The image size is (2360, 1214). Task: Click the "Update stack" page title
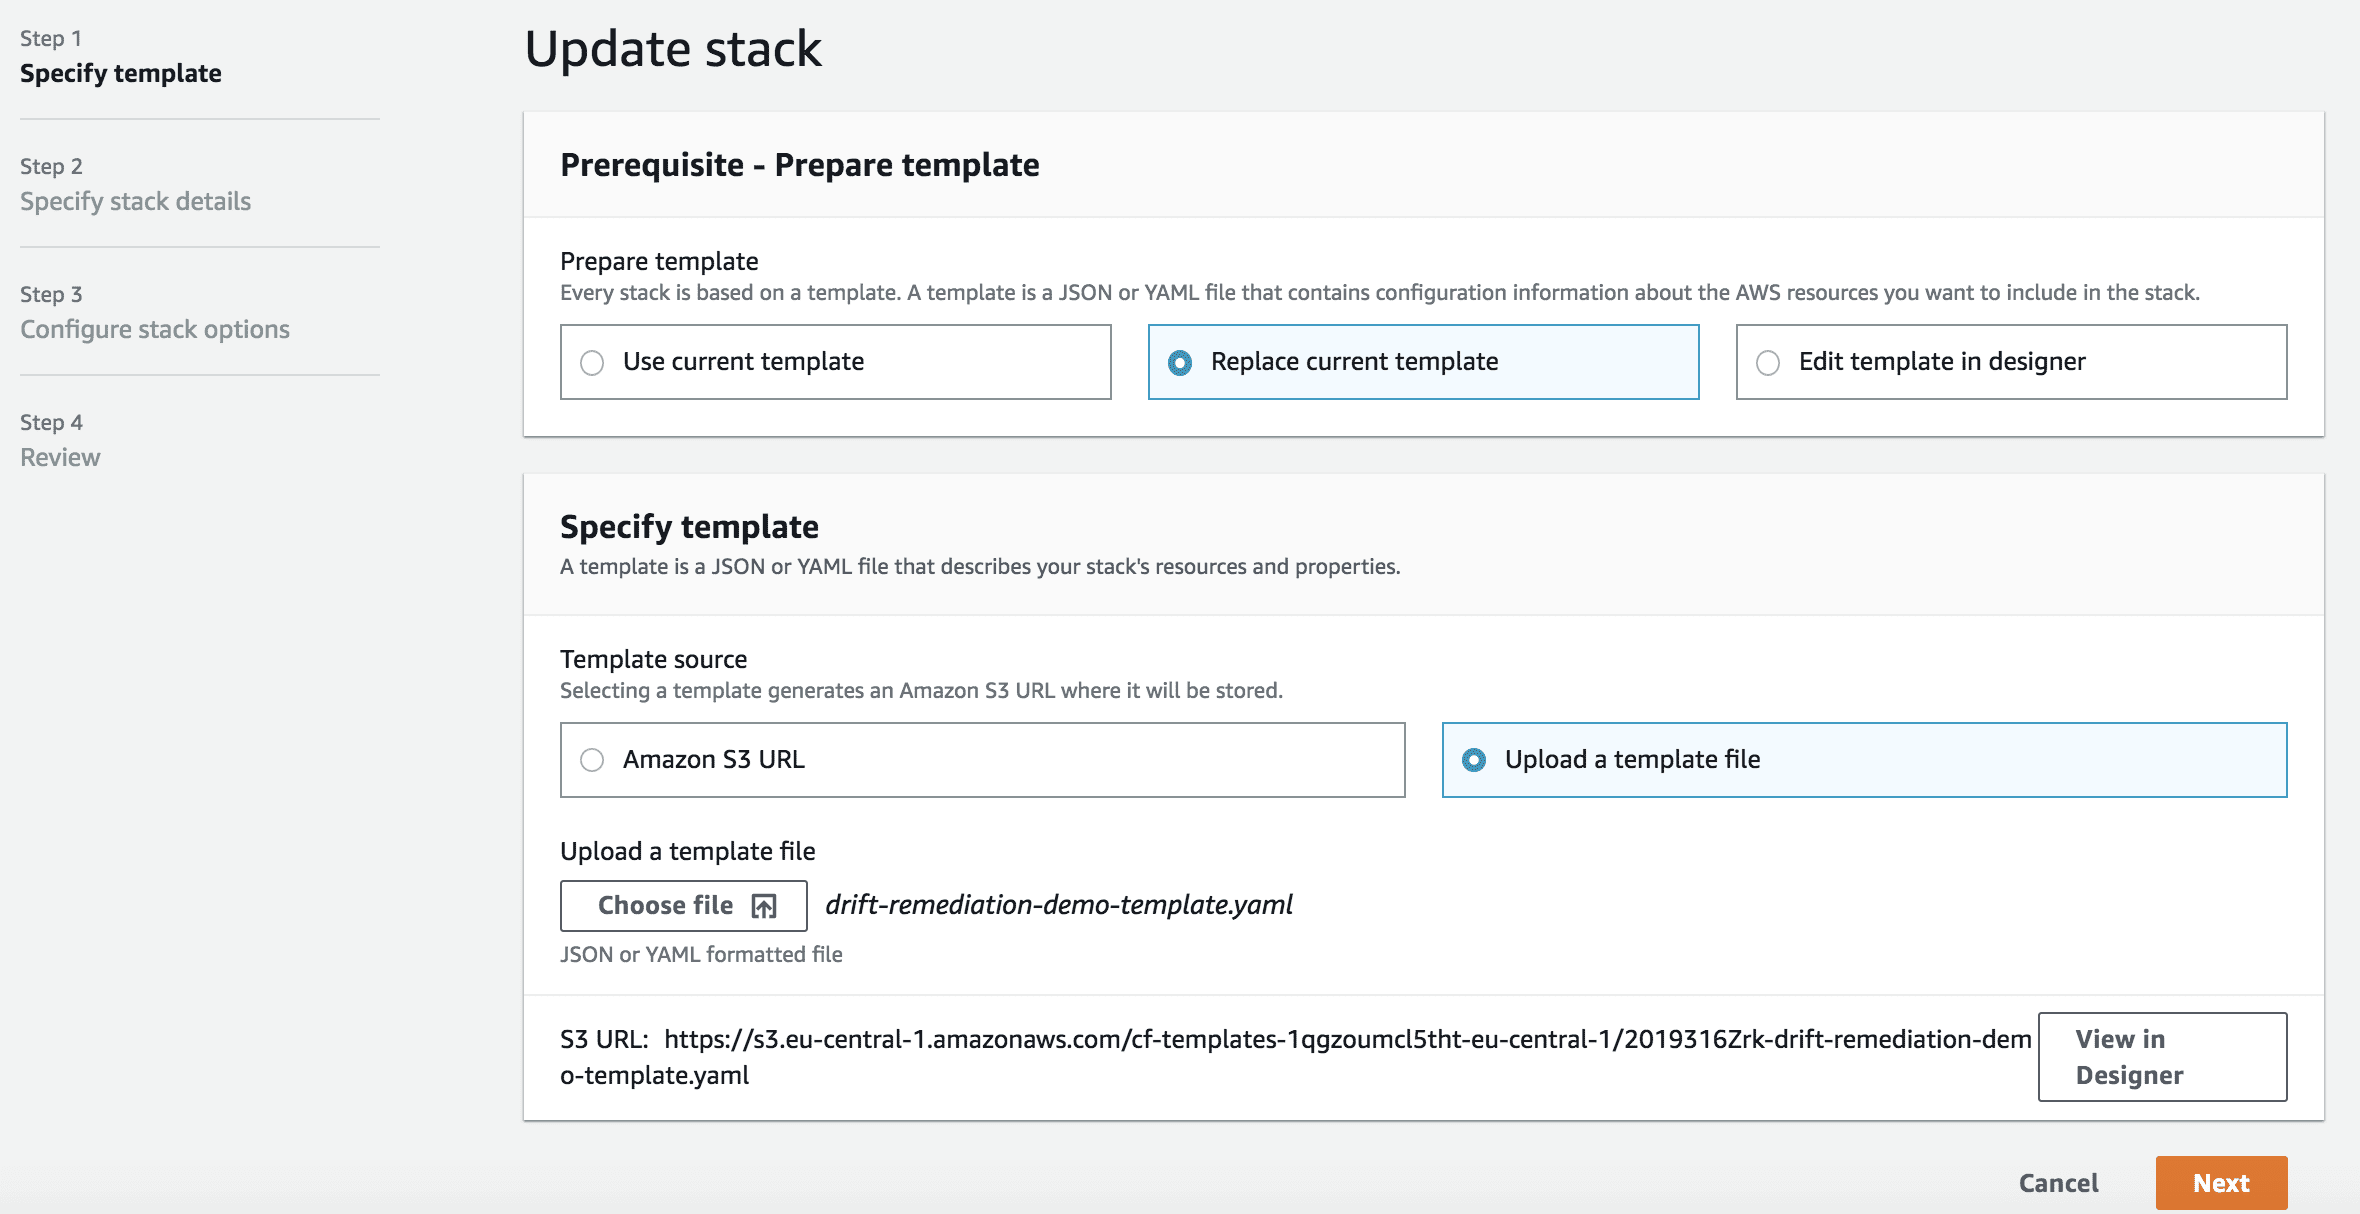coord(674,47)
